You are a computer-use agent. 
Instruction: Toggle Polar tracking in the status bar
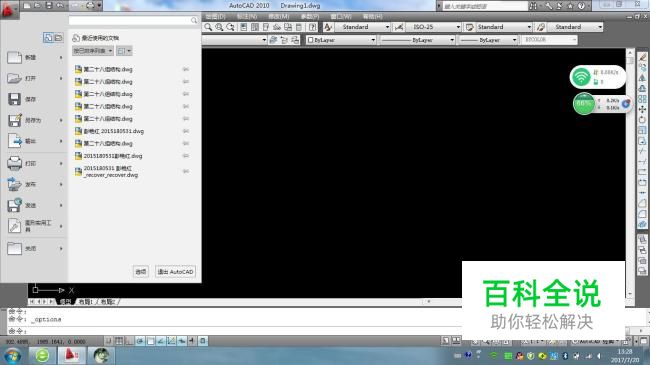click(140, 341)
